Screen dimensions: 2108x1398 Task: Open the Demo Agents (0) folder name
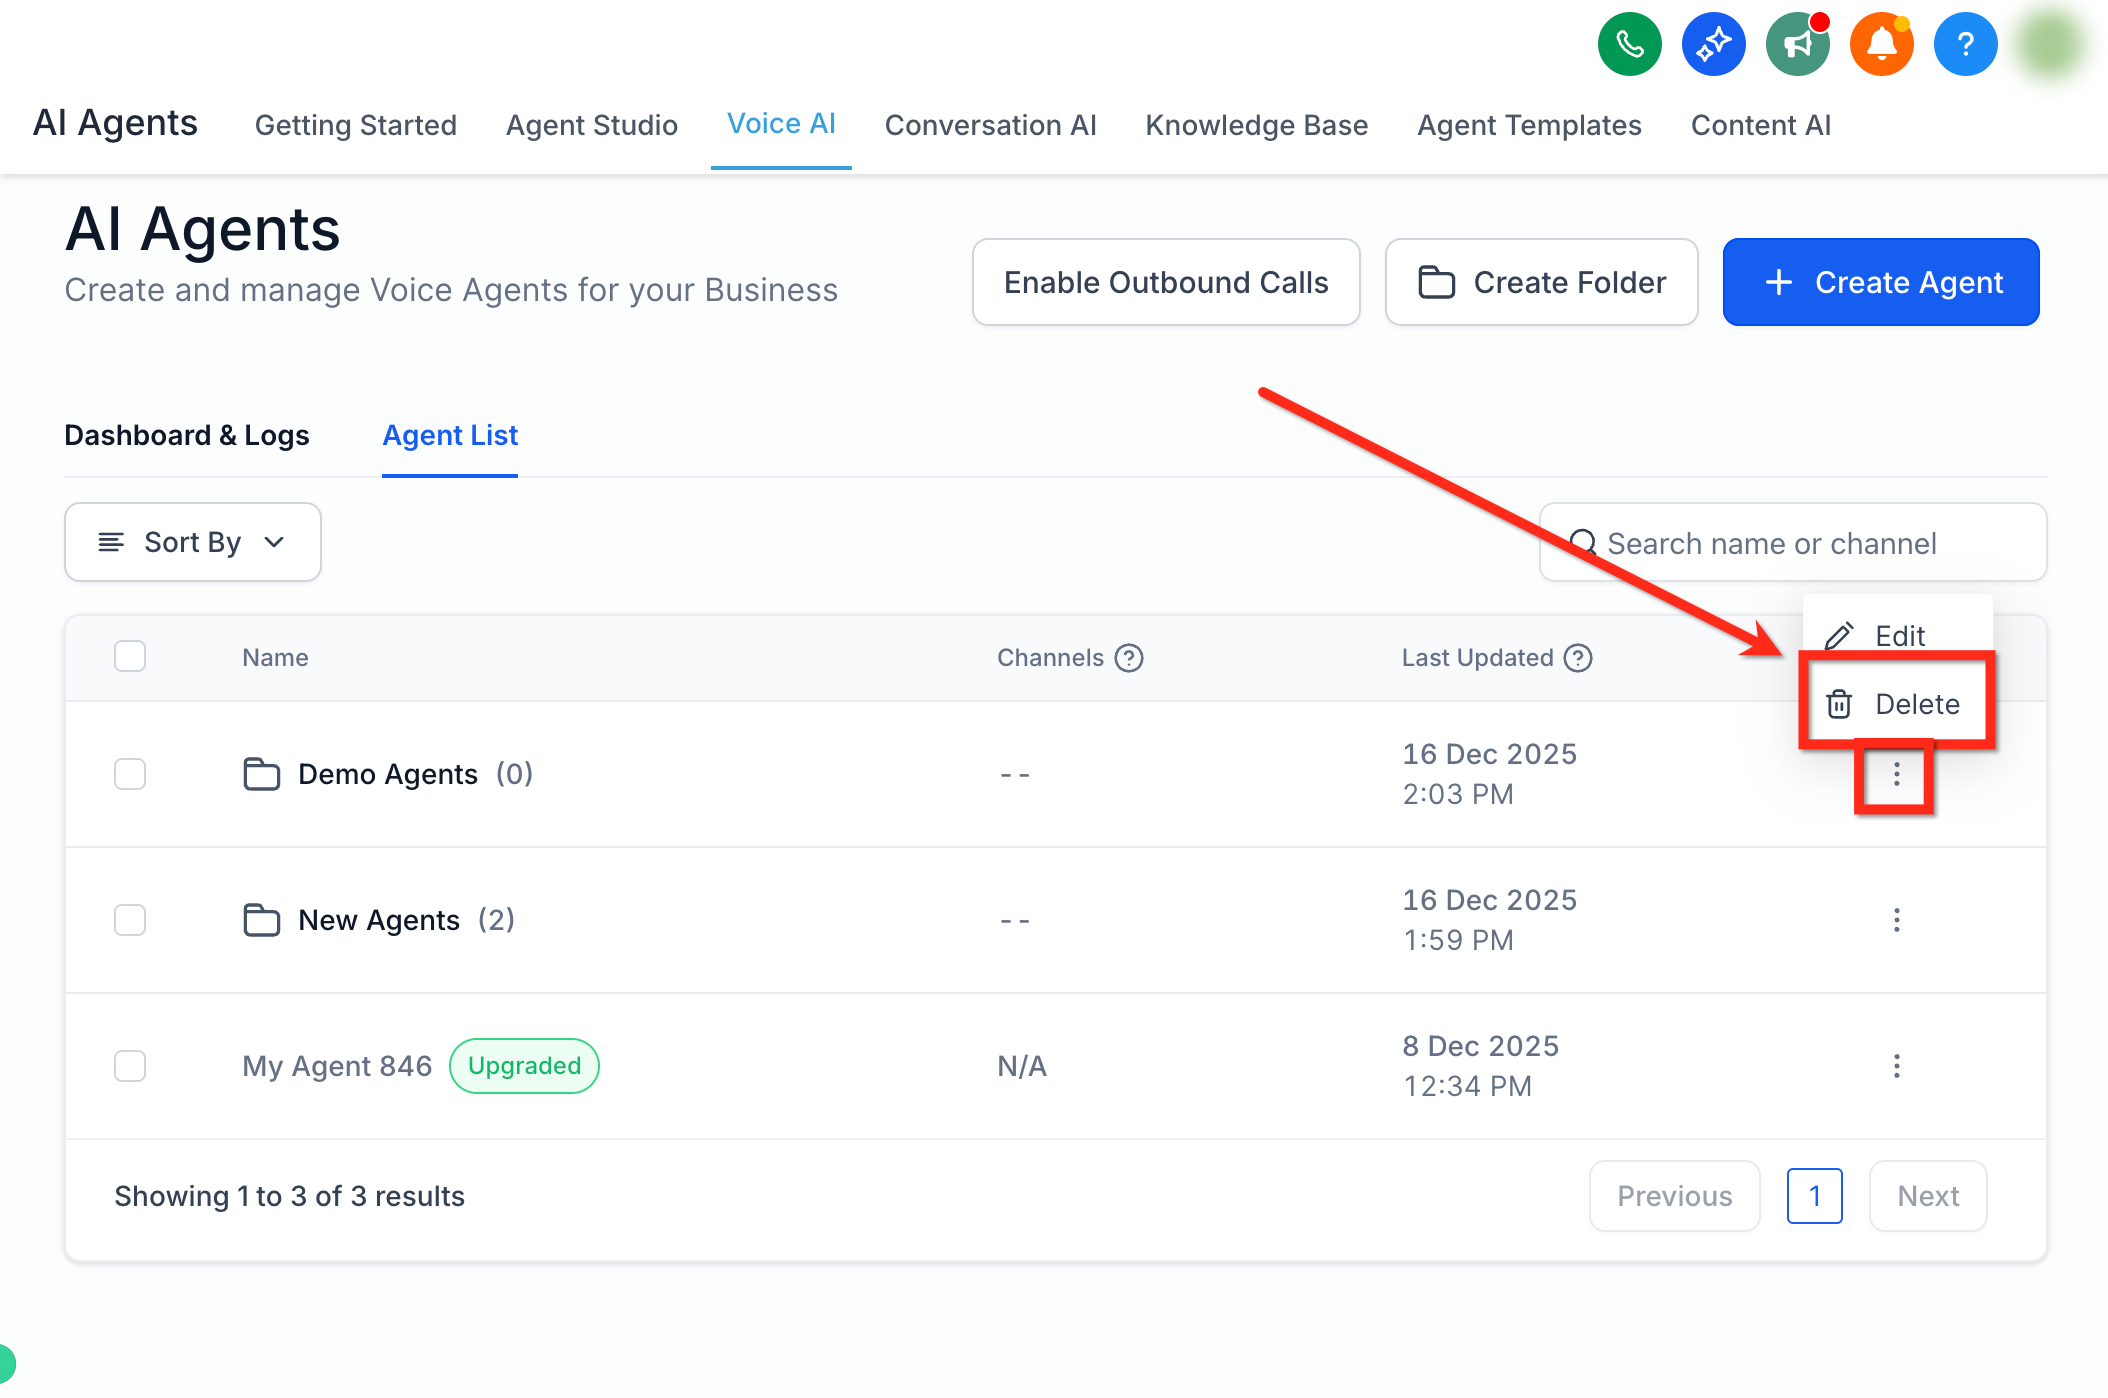pos(416,774)
